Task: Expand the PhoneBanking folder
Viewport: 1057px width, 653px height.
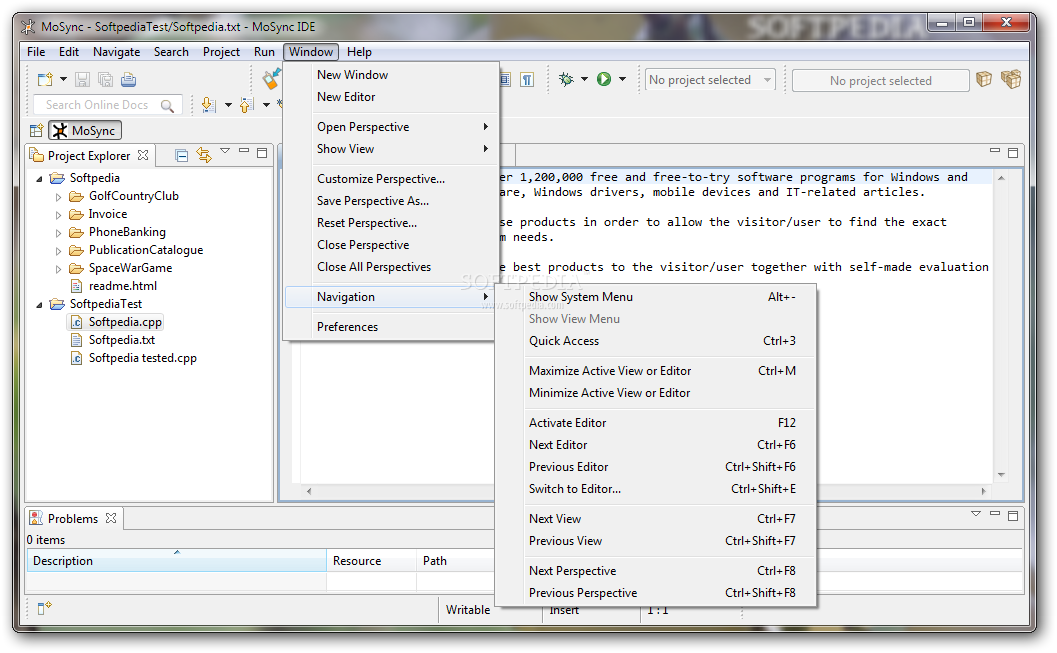Action: tap(59, 232)
